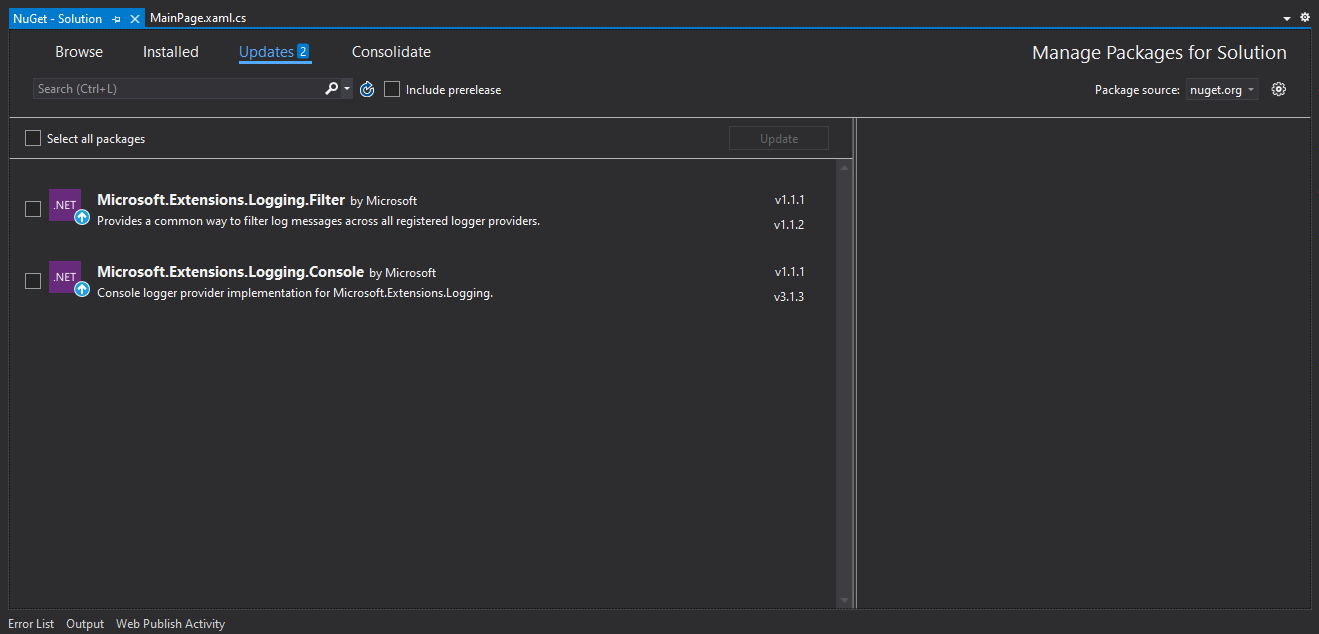Click package list scrollbar up arrow

(845, 168)
